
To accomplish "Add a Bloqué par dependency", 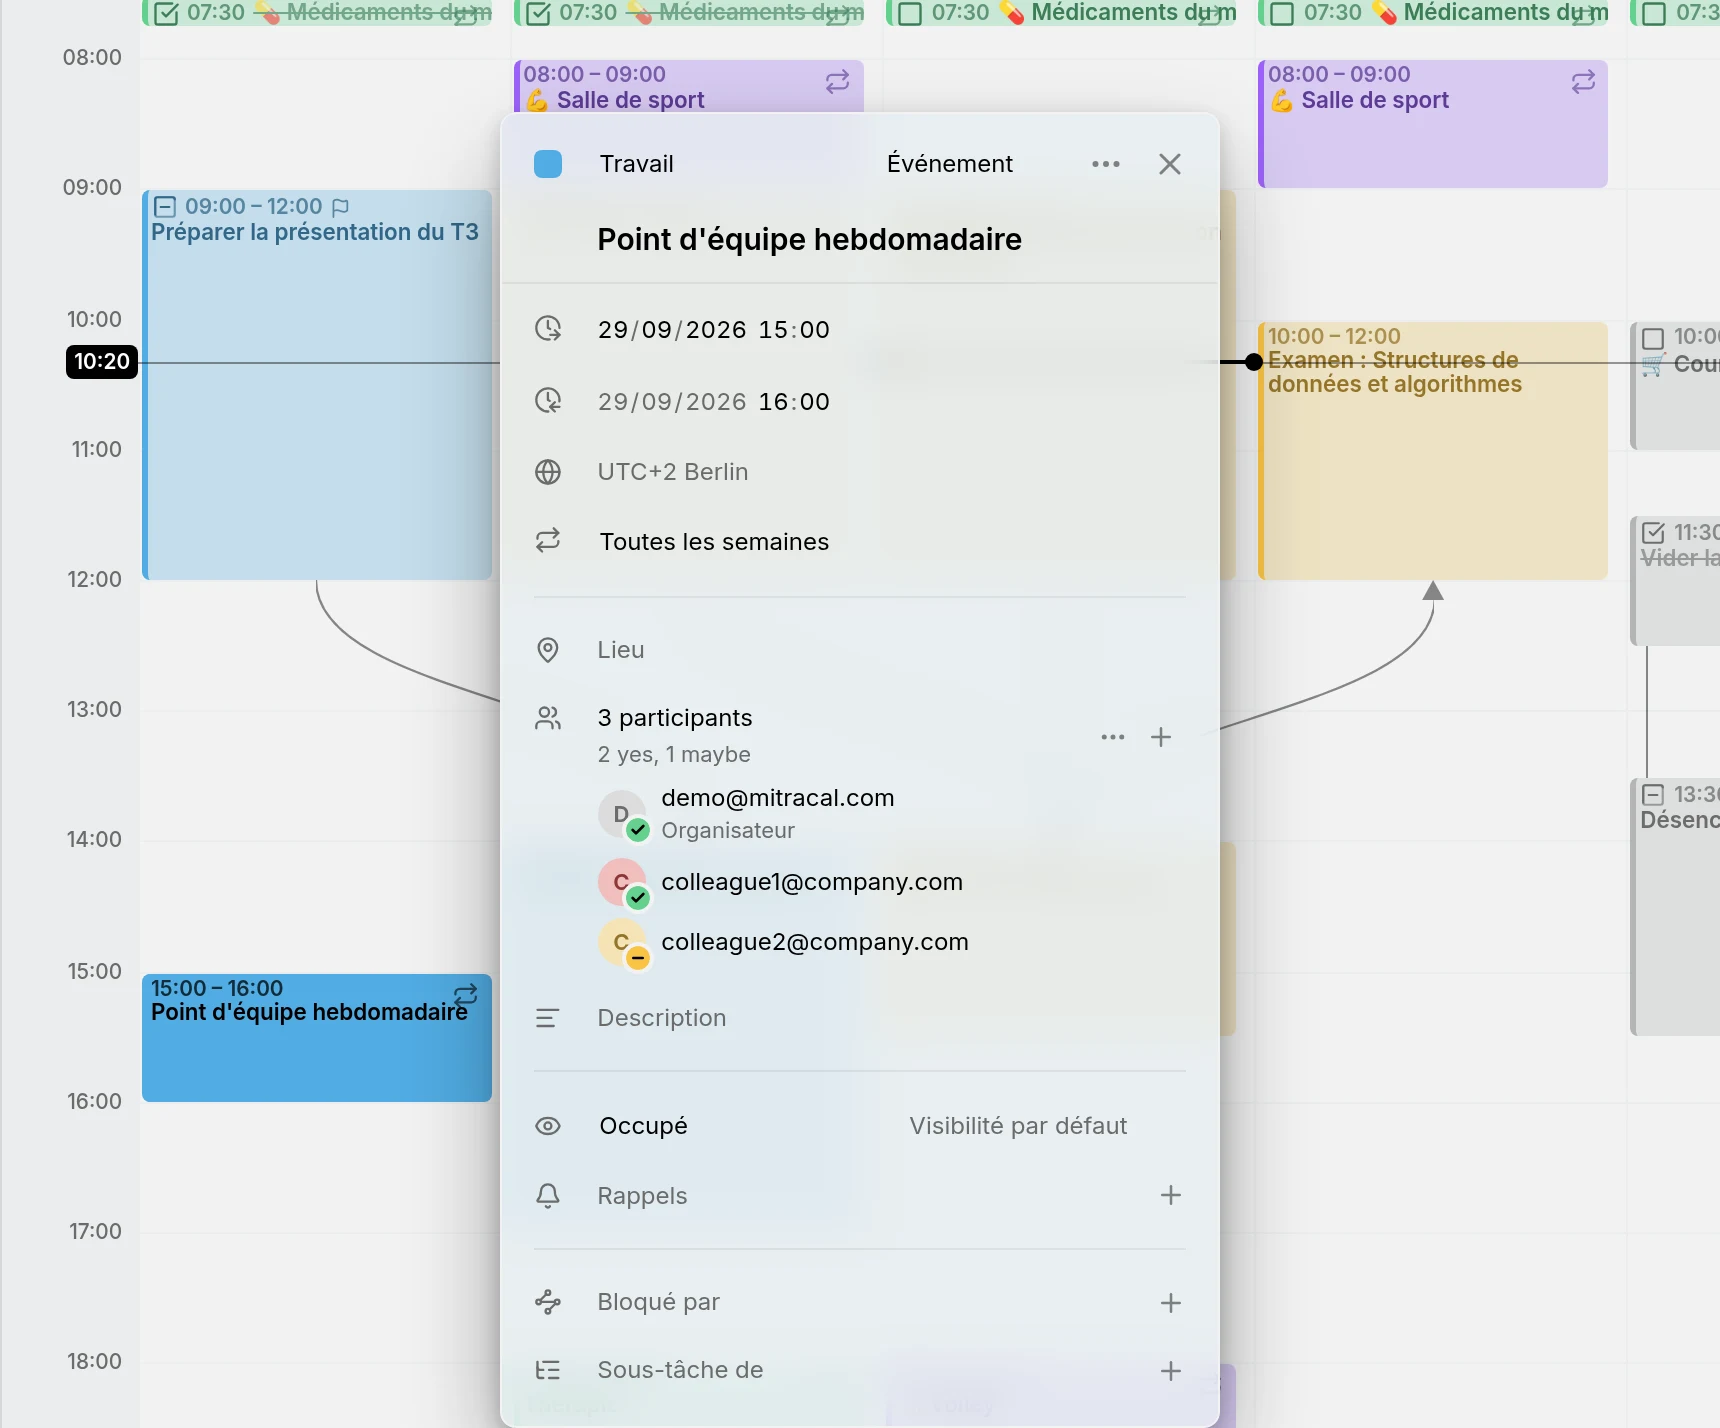I will point(1170,1302).
